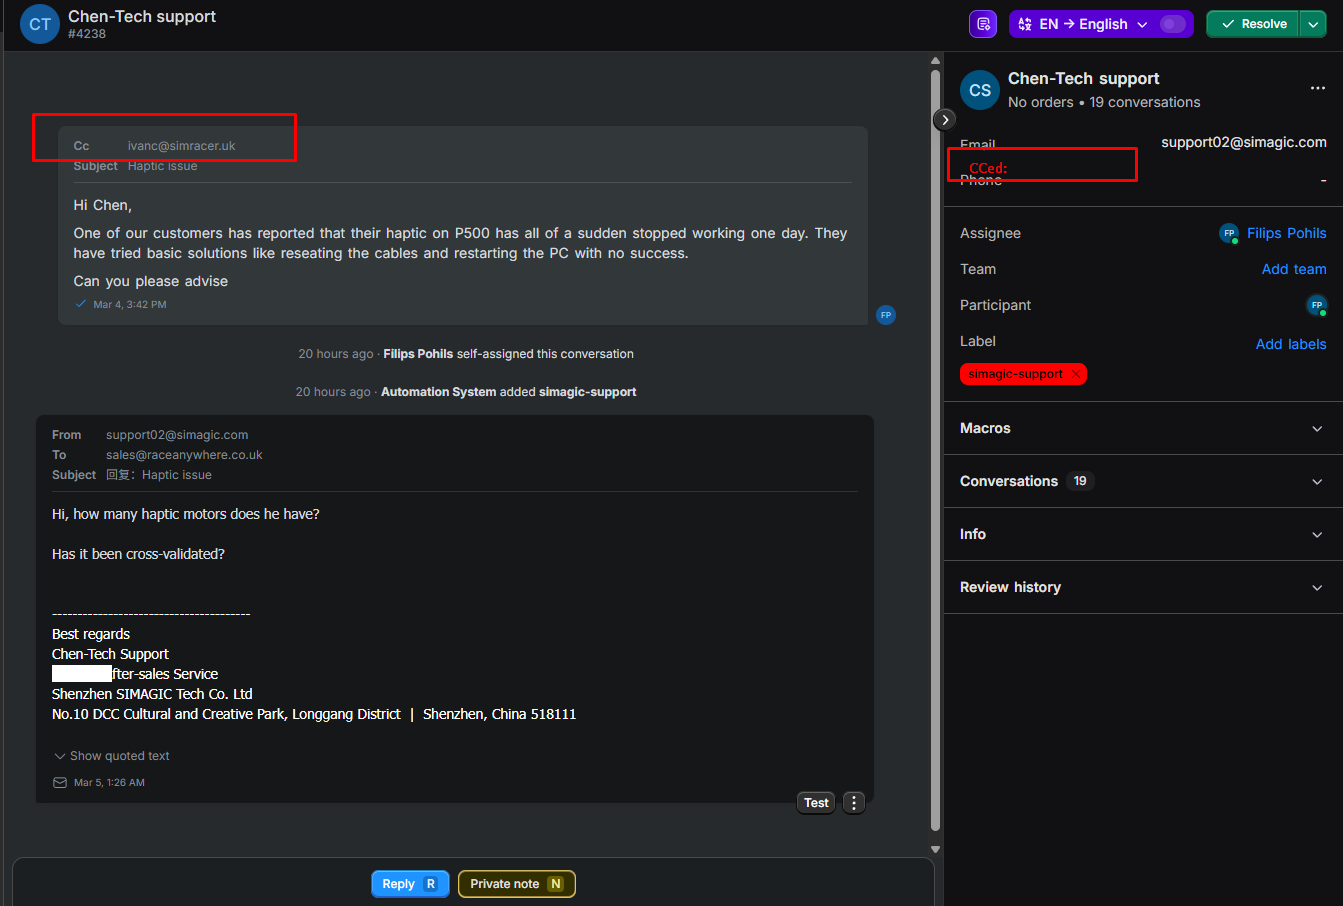Open the Resolve options dropdown arrow
The width and height of the screenshot is (1343, 906).
pos(1313,24)
